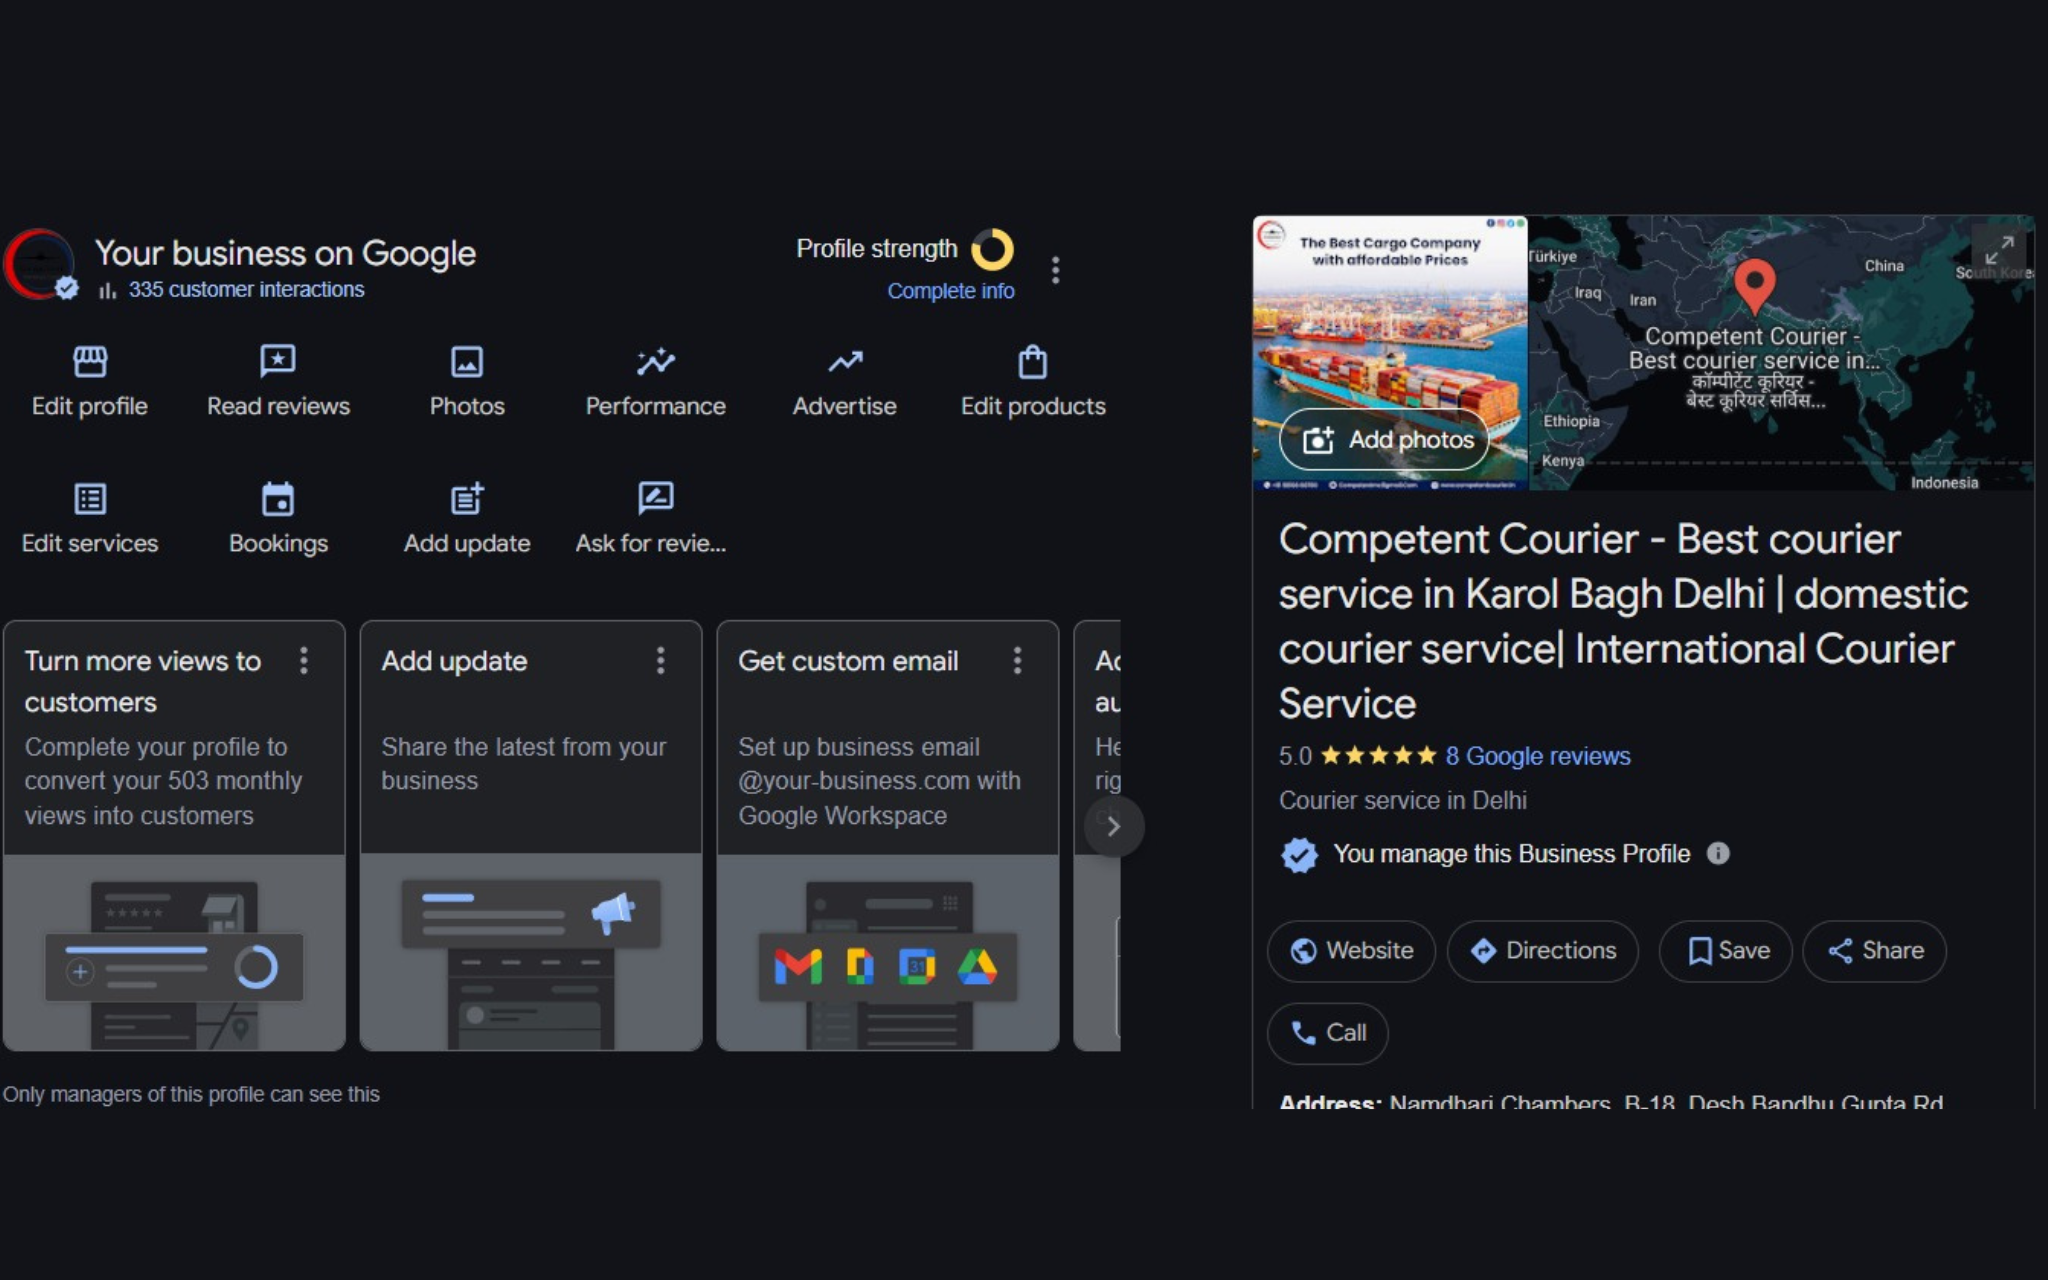2048x1280 pixels.
Task: Click the Advertise trending arrow icon
Action: [845, 361]
